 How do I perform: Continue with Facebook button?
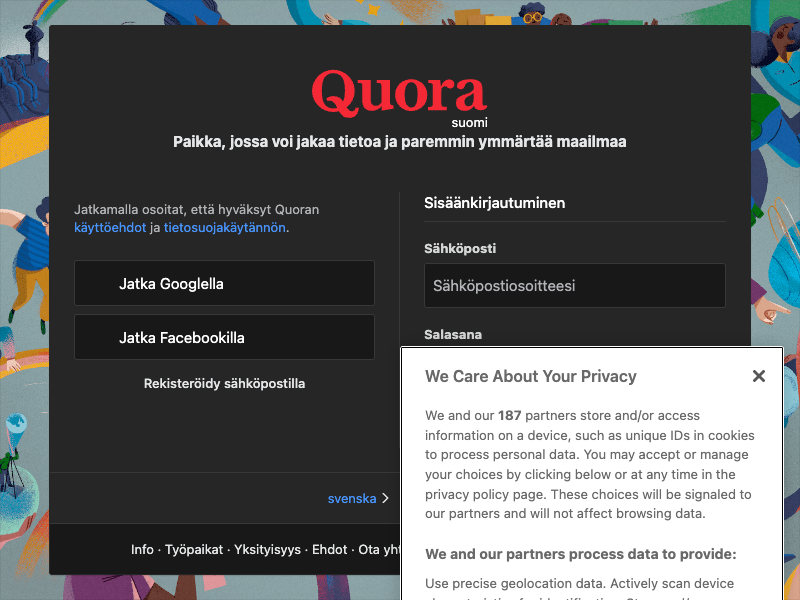[x=224, y=337]
